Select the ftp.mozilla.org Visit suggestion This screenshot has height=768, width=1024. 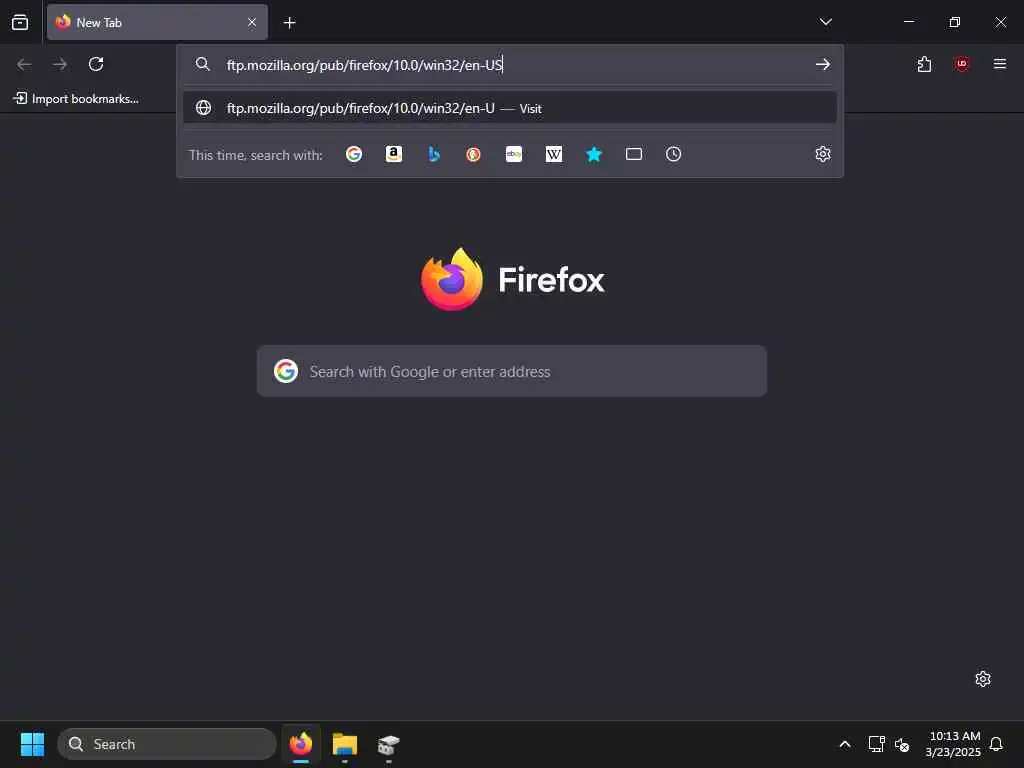pos(509,108)
